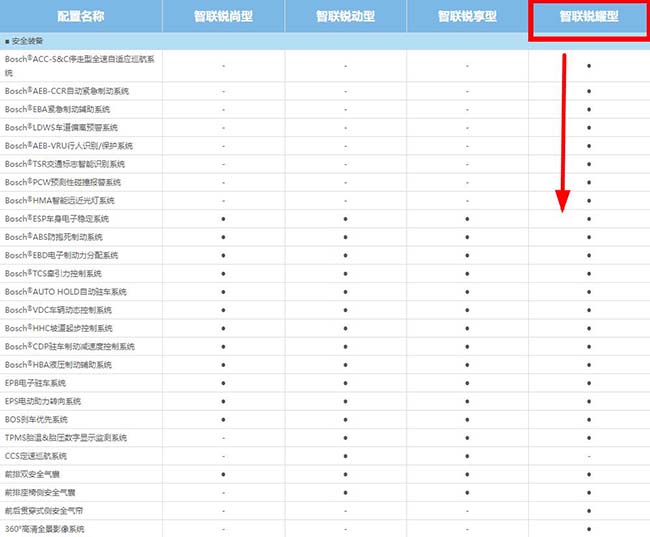Click the 配置名称 column header

(80, 16)
